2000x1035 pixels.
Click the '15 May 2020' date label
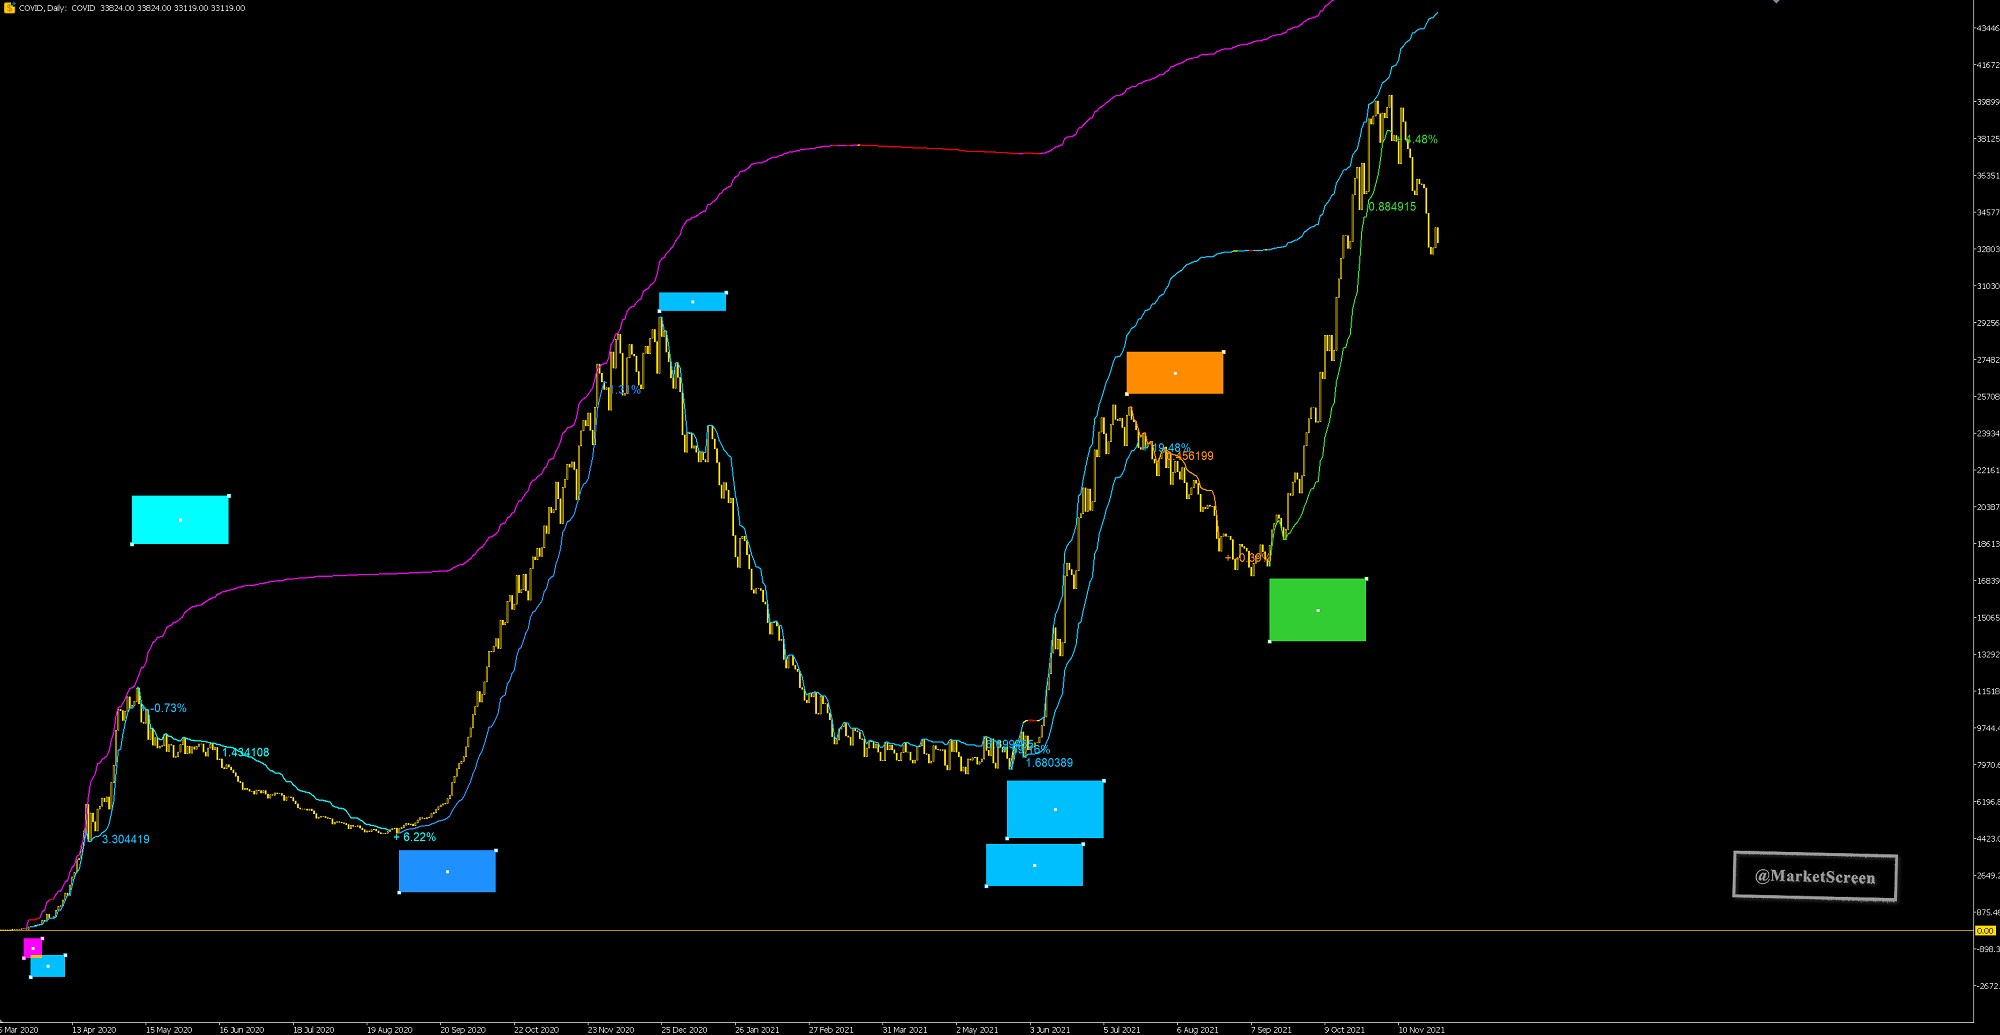tap(168, 1030)
